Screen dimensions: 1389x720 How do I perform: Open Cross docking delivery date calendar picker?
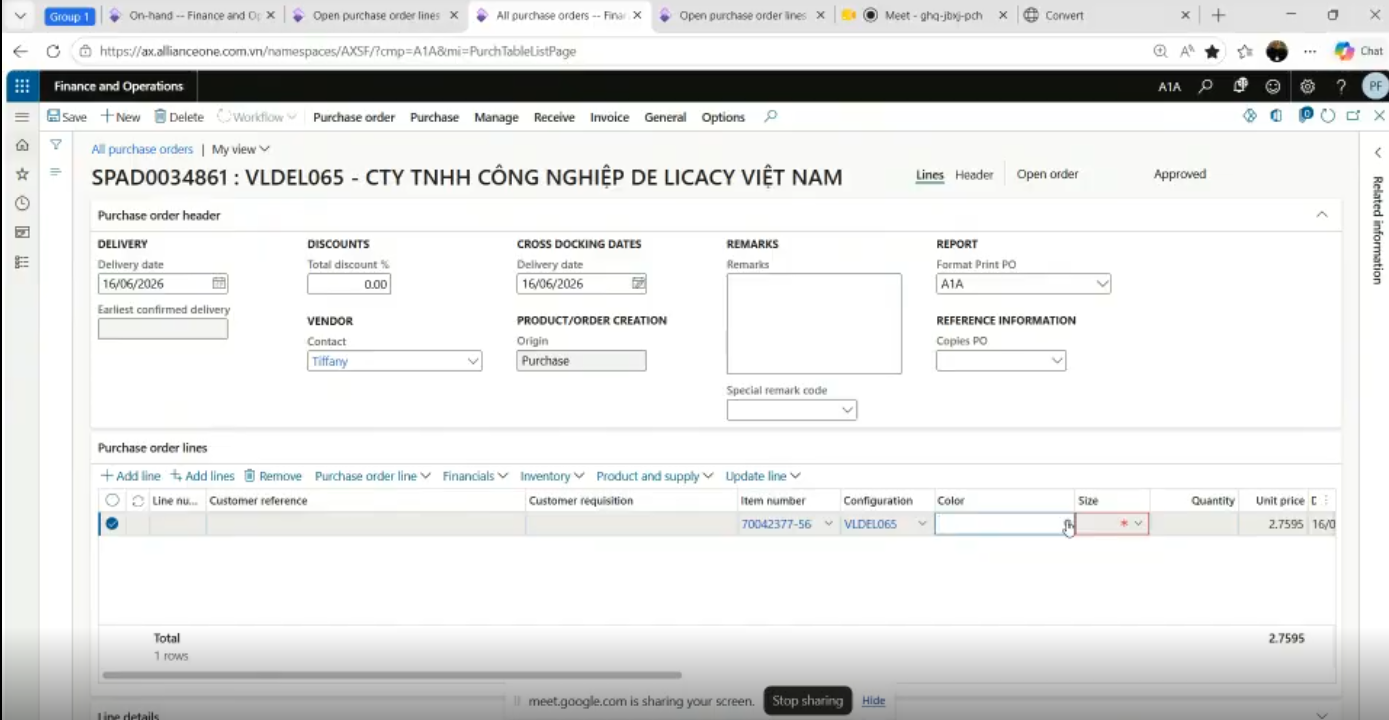(638, 283)
